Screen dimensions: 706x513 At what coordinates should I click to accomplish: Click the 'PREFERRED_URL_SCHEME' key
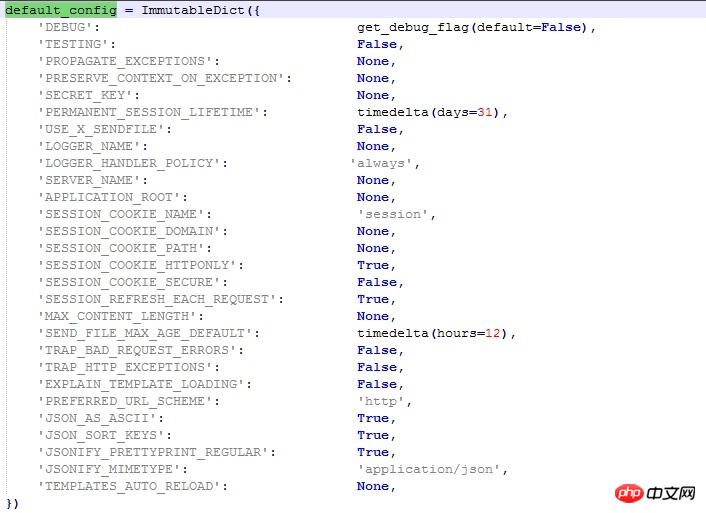[x=125, y=402]
